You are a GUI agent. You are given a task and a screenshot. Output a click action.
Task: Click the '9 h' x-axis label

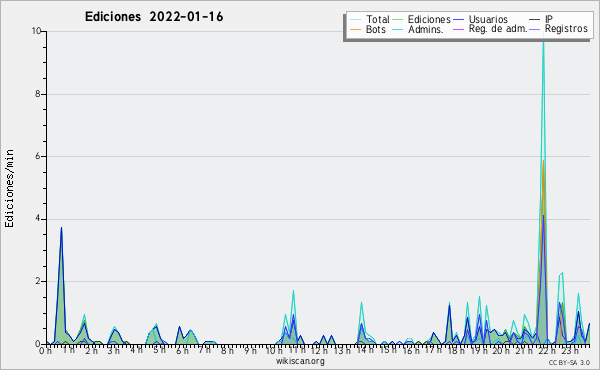click(x=251, y=351)
